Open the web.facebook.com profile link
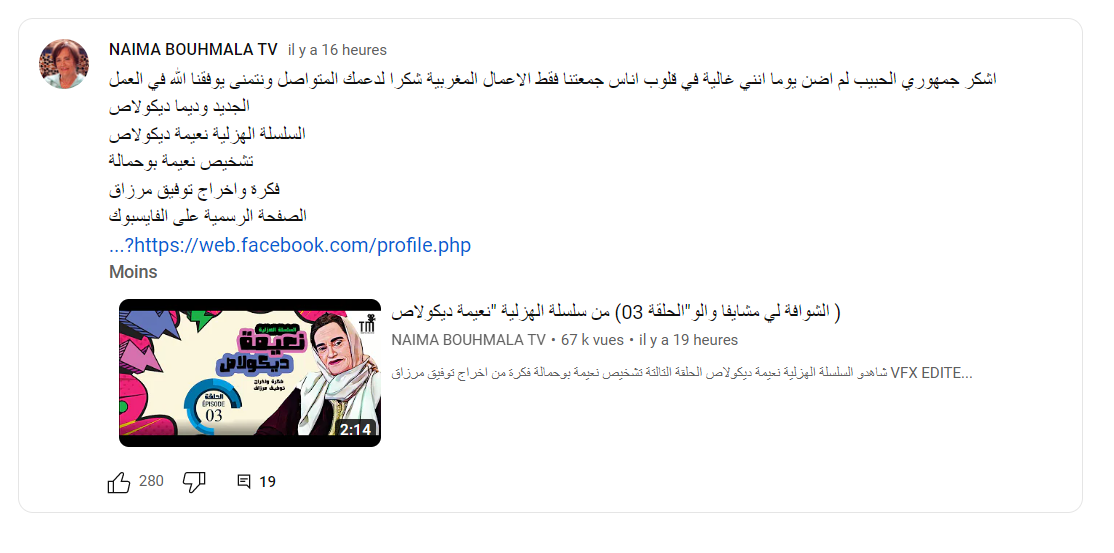 coord(290,246)
